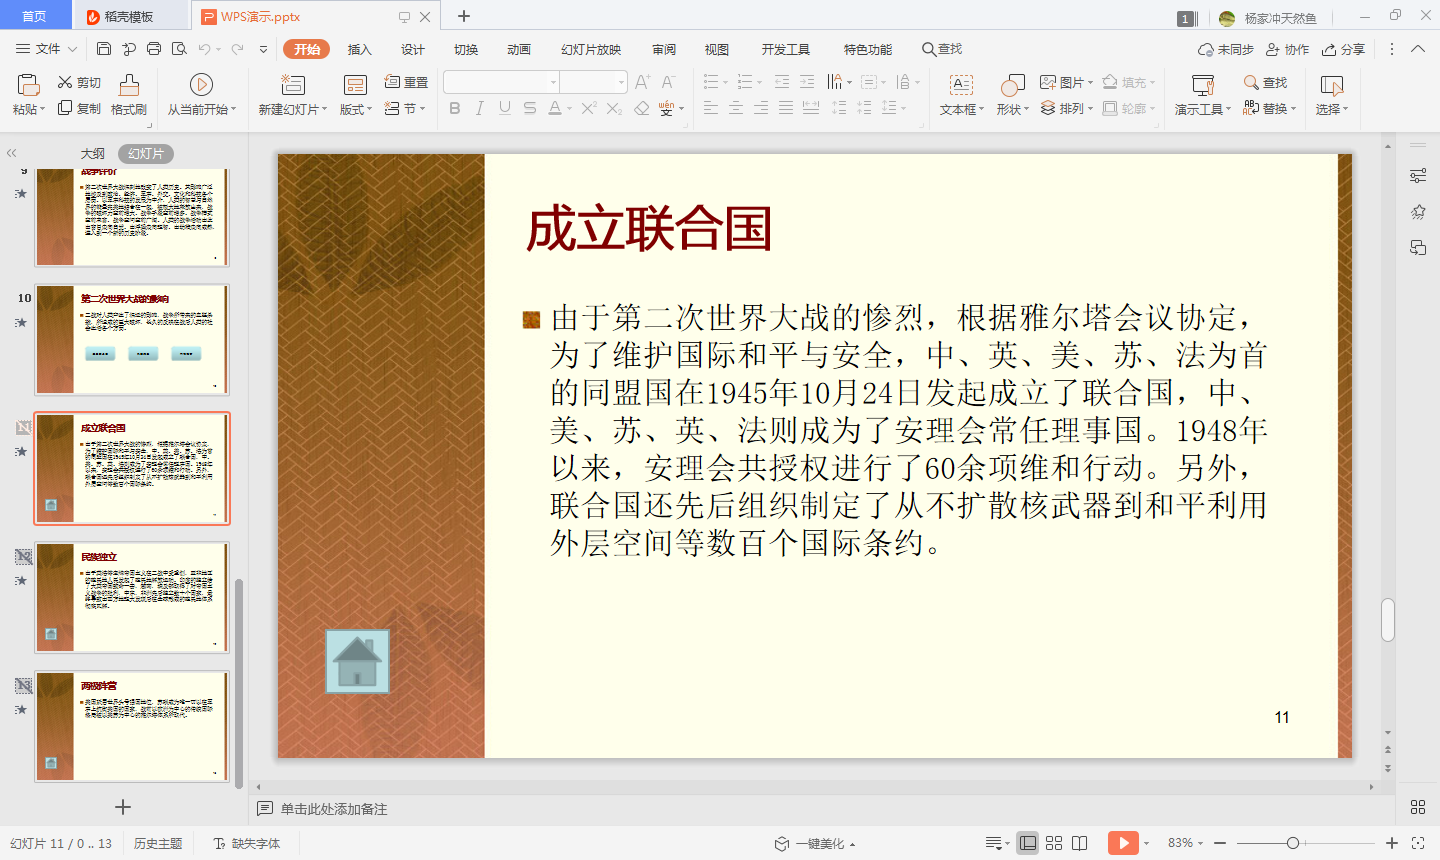Open the Review (审阅) ribbon tab
Image resolution: width=1440 pixels, height=860 pixels.
(664, 49)
